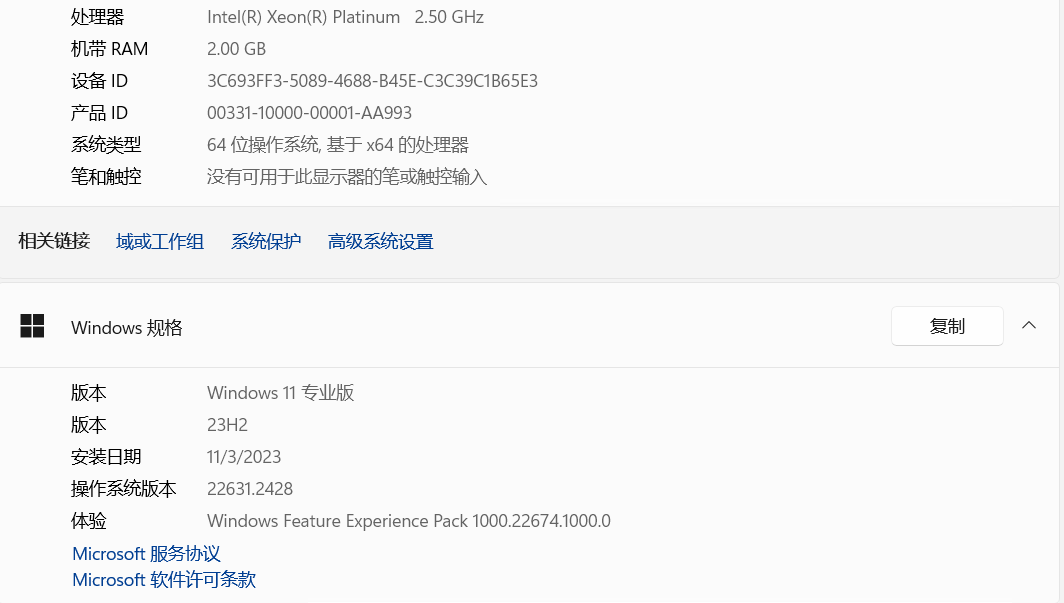Open Microsoft 软件许可条款 link
This screenshot has width=1064, height=603.
tap(164, 580)
